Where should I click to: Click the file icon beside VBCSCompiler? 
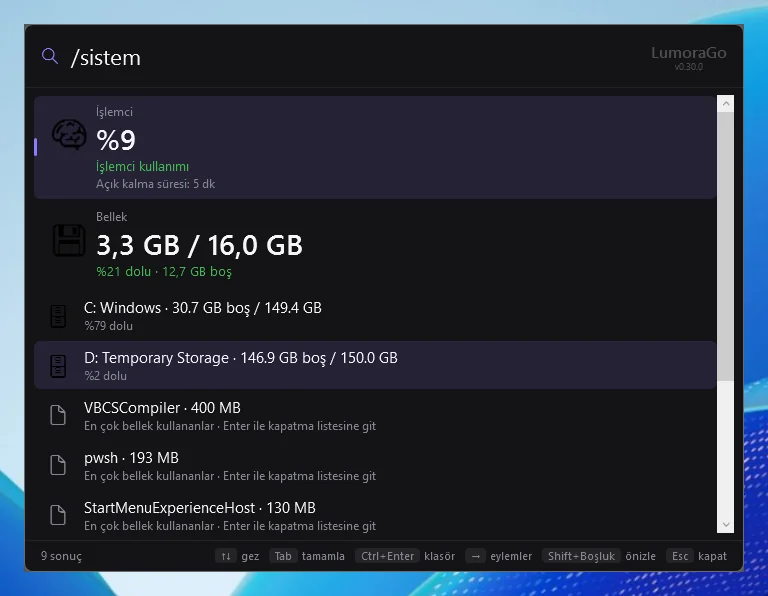pyautogui.click(x=58, y=415)
